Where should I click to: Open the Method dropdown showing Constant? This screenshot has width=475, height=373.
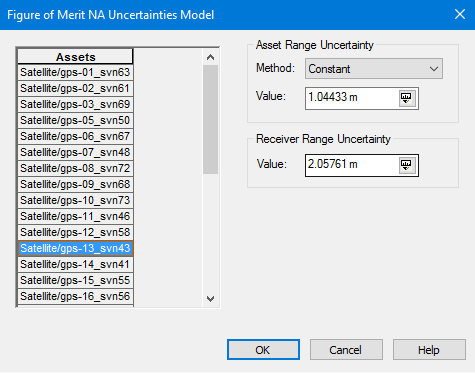(374, 69)
